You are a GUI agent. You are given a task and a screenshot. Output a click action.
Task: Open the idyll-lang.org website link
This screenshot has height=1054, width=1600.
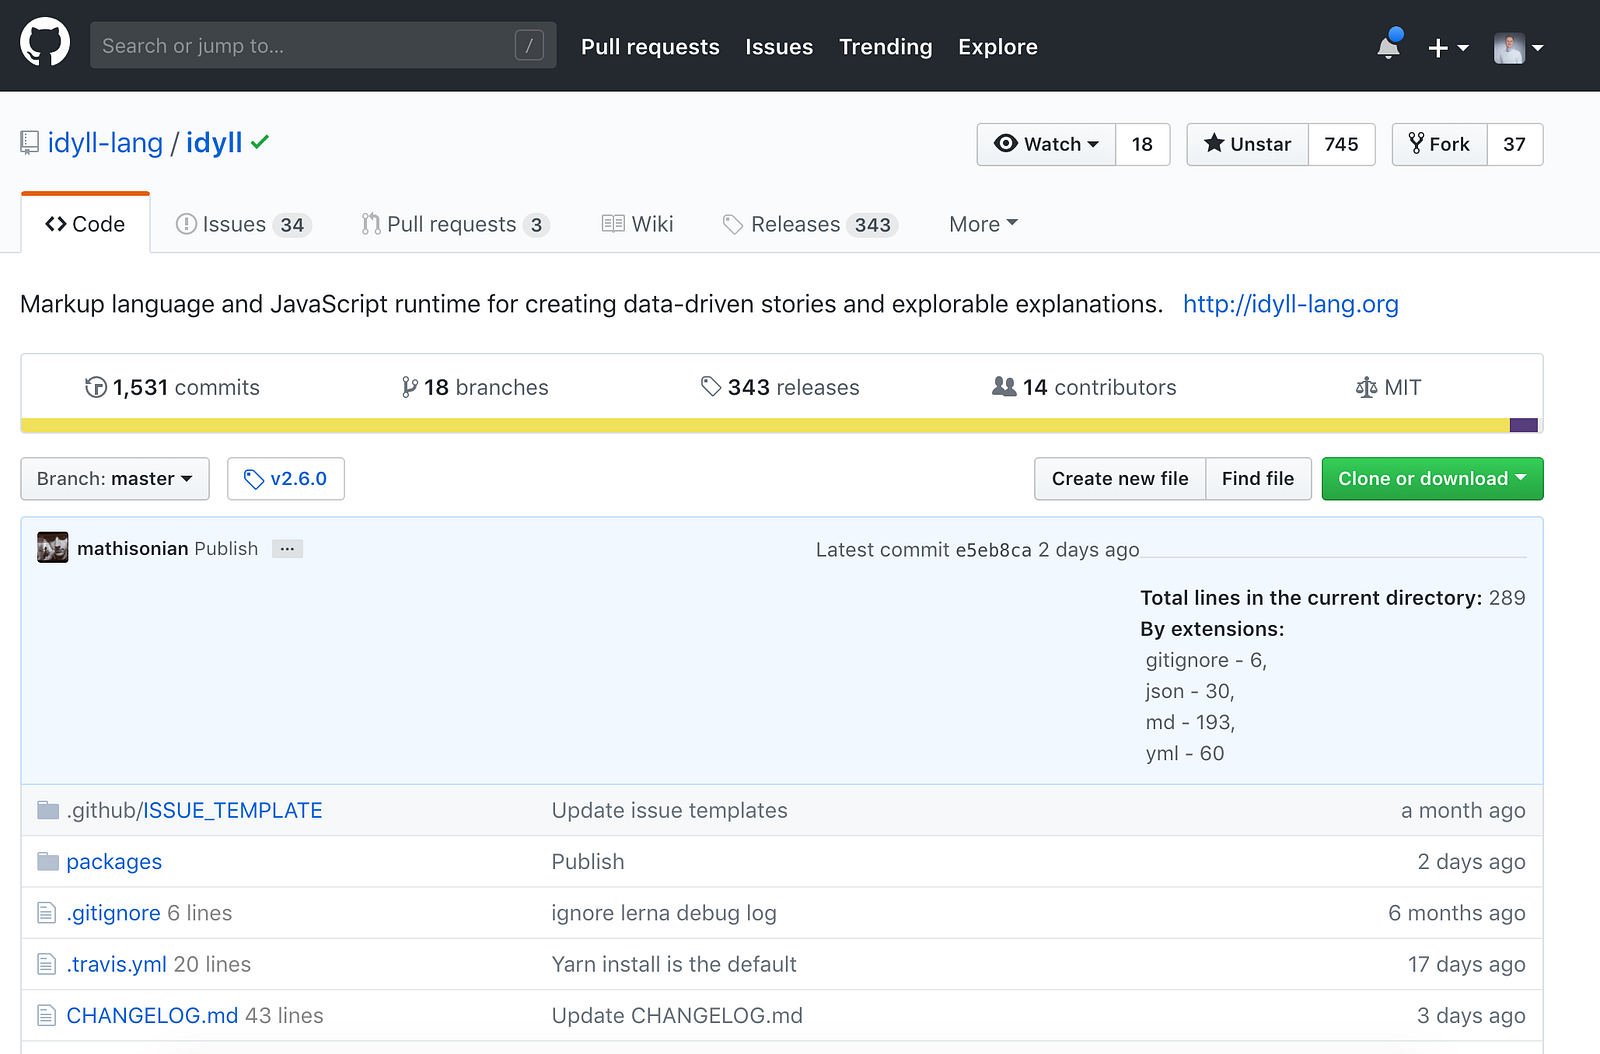point(1290,304)
